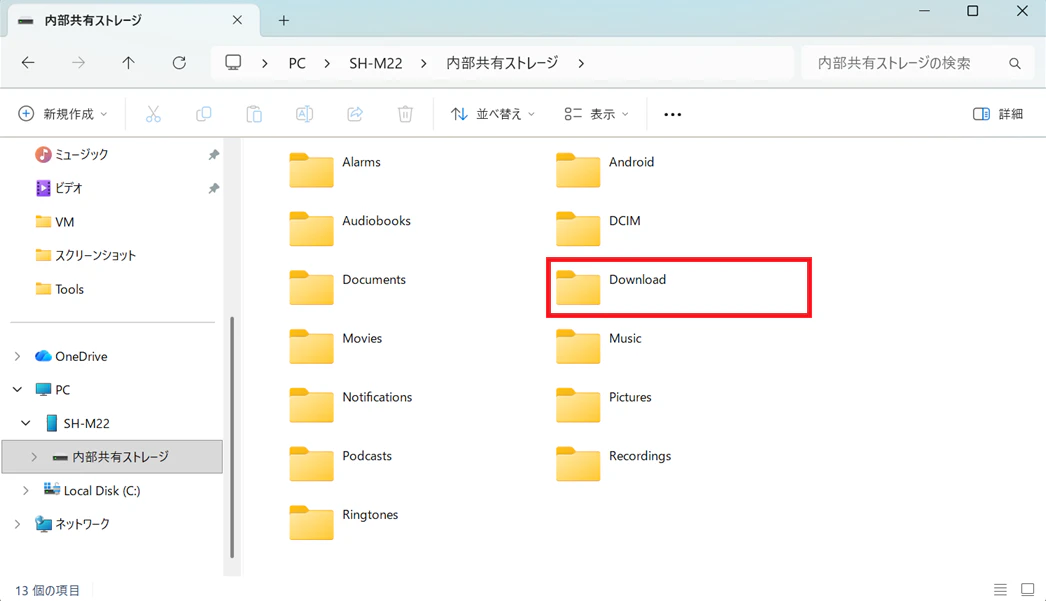The image size is (1046, 601).
Task: Click the 13 個の項目 status text
Action: [47, 590]
